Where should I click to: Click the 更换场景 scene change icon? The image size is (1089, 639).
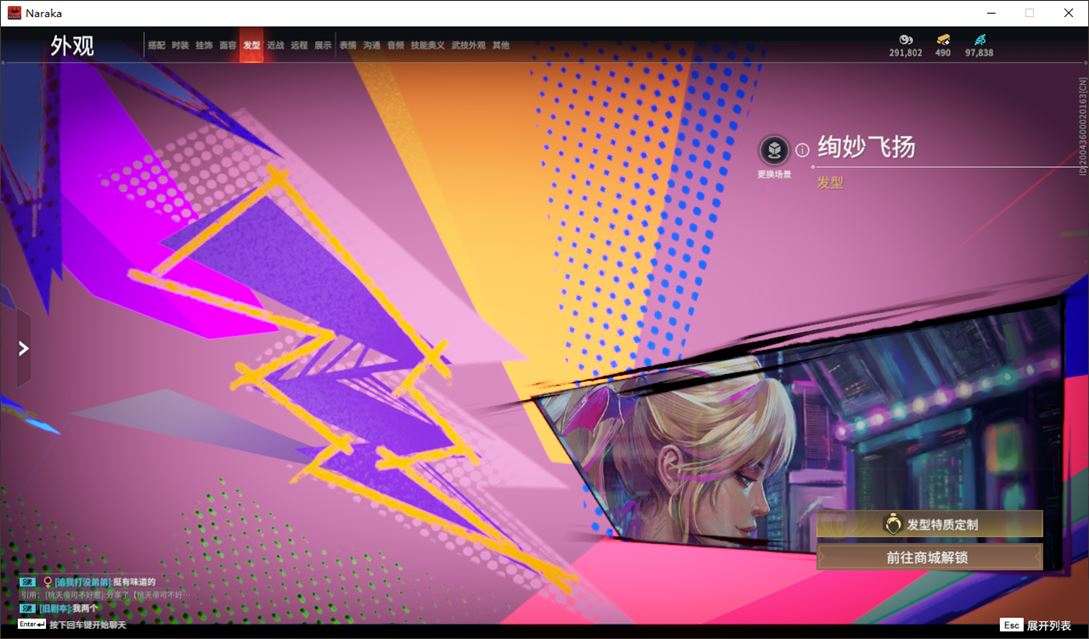coord(774,149)
